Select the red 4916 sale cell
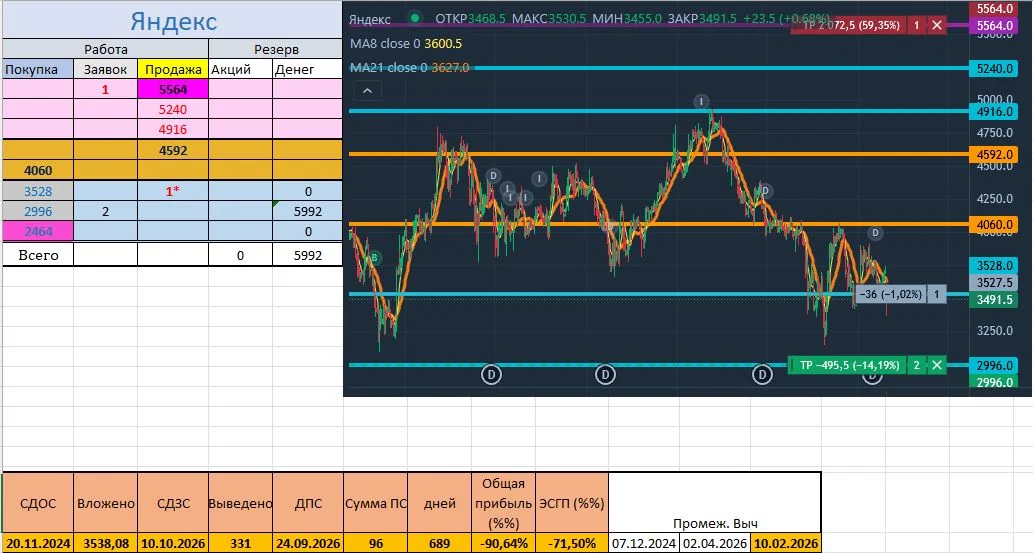Image resolution: width=1033 pixels, height=553 pixels. (173, 129)
